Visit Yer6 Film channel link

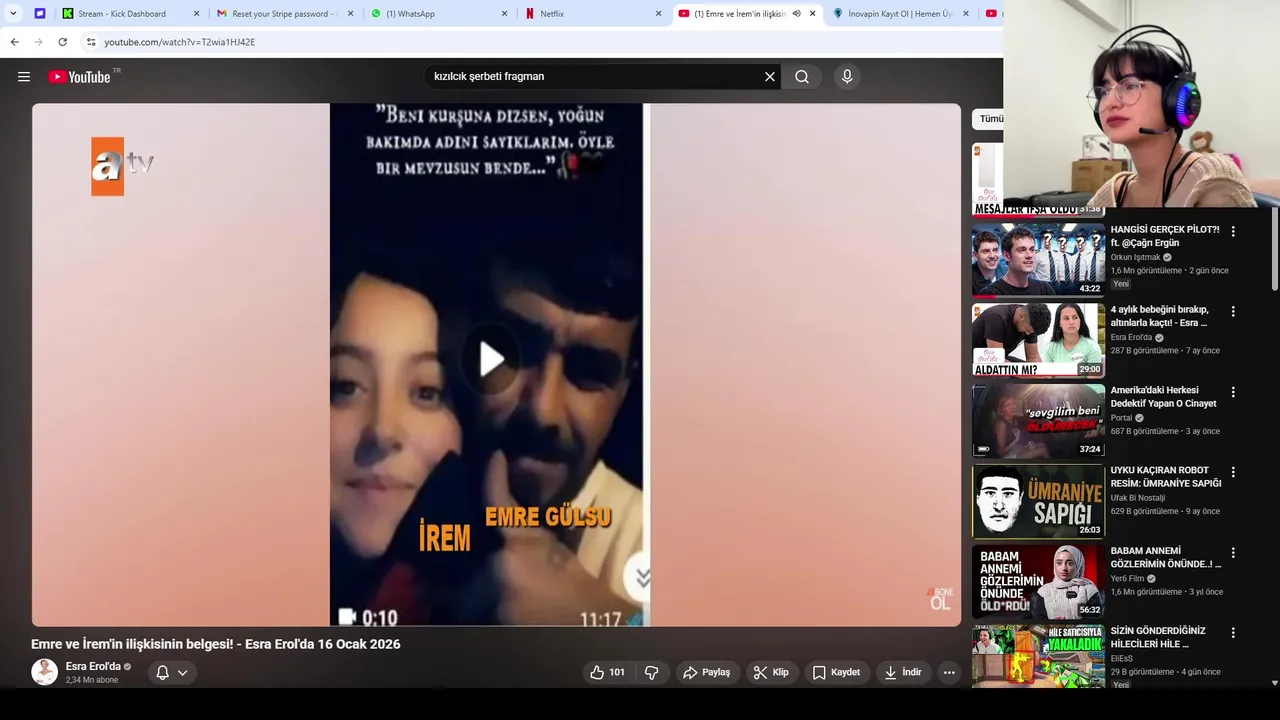1127,578
